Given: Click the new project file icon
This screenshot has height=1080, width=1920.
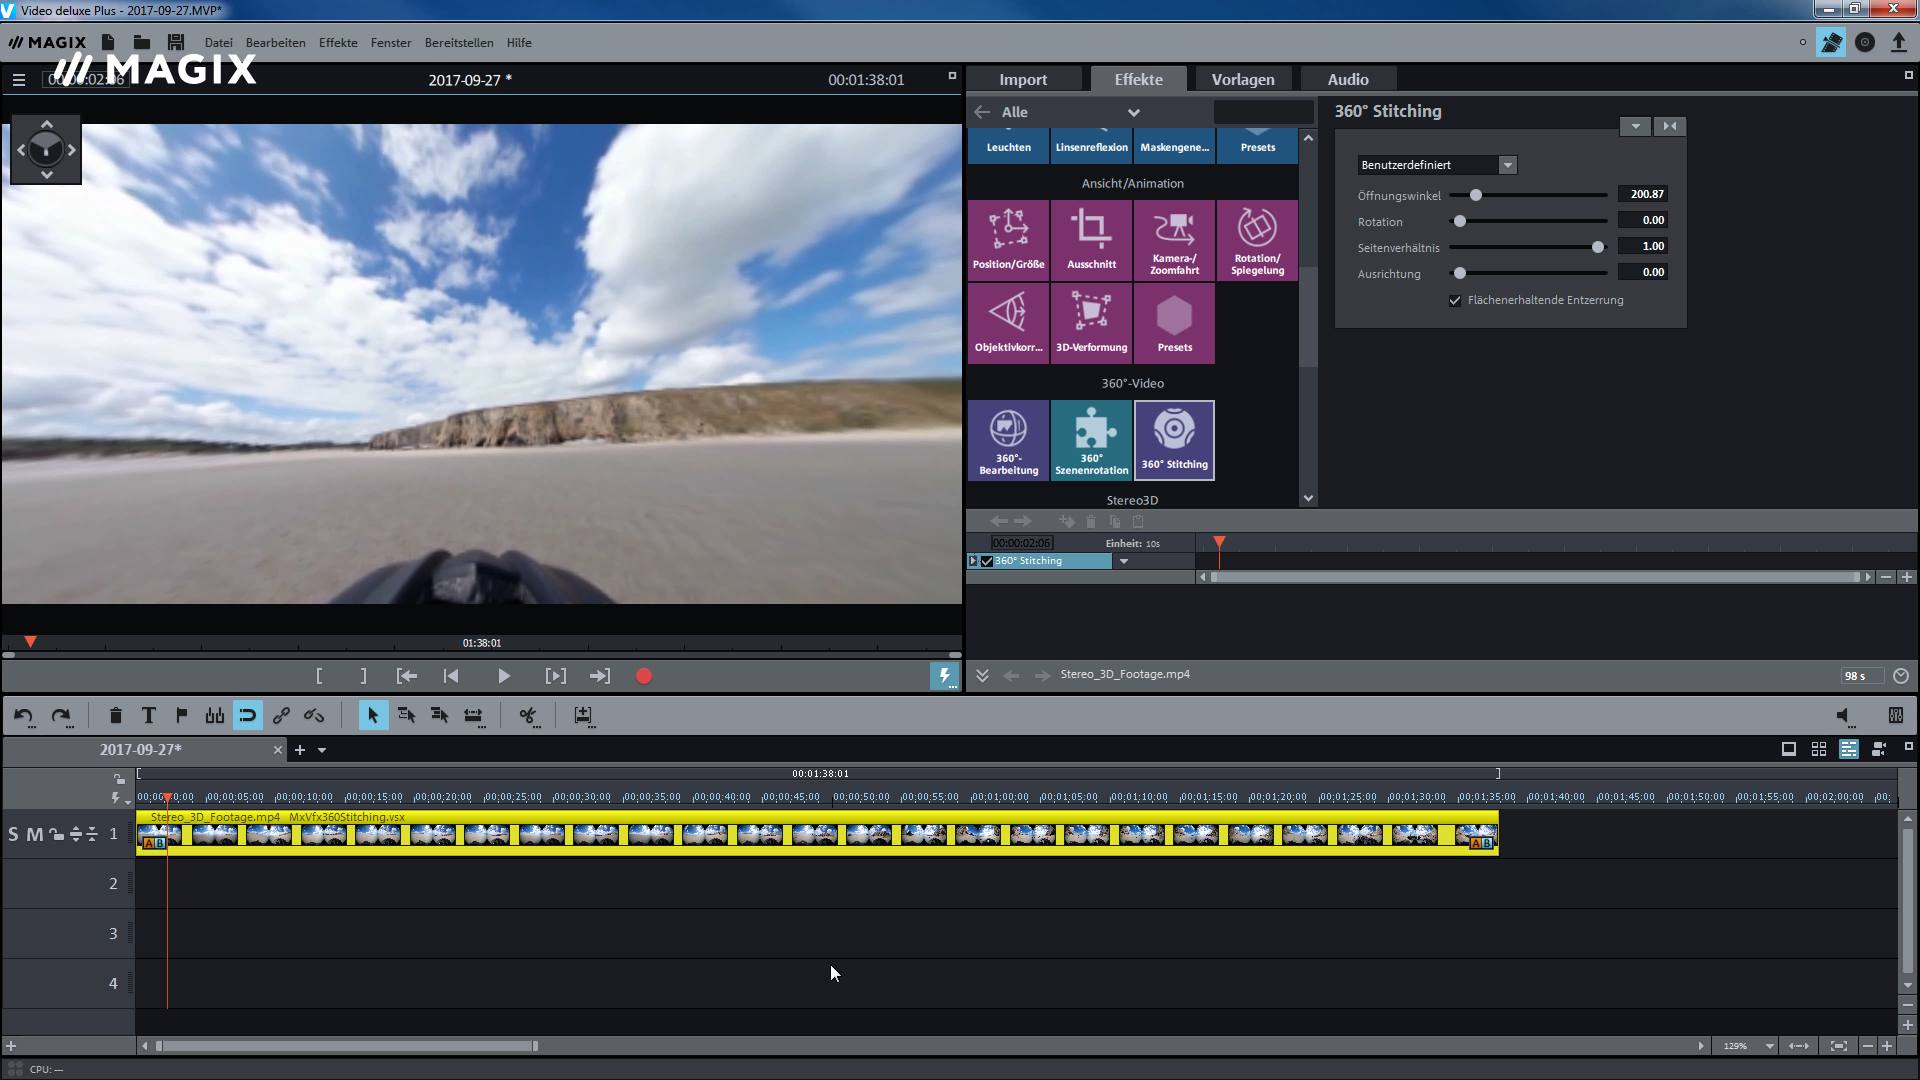Looking at the screenshot, I should [x=108, y=42].
